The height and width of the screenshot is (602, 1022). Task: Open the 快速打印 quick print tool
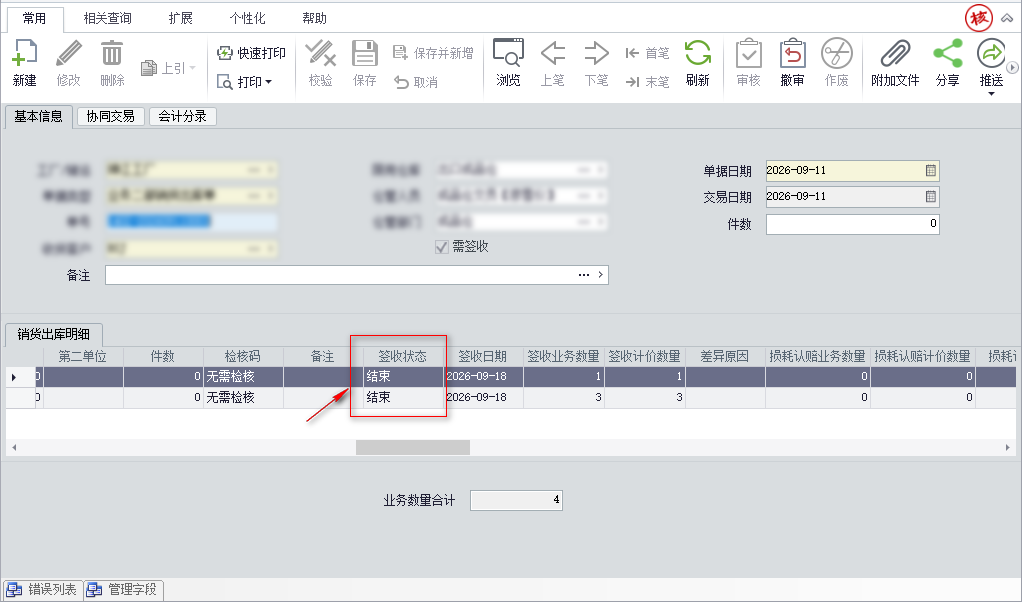tap(251, 53)
